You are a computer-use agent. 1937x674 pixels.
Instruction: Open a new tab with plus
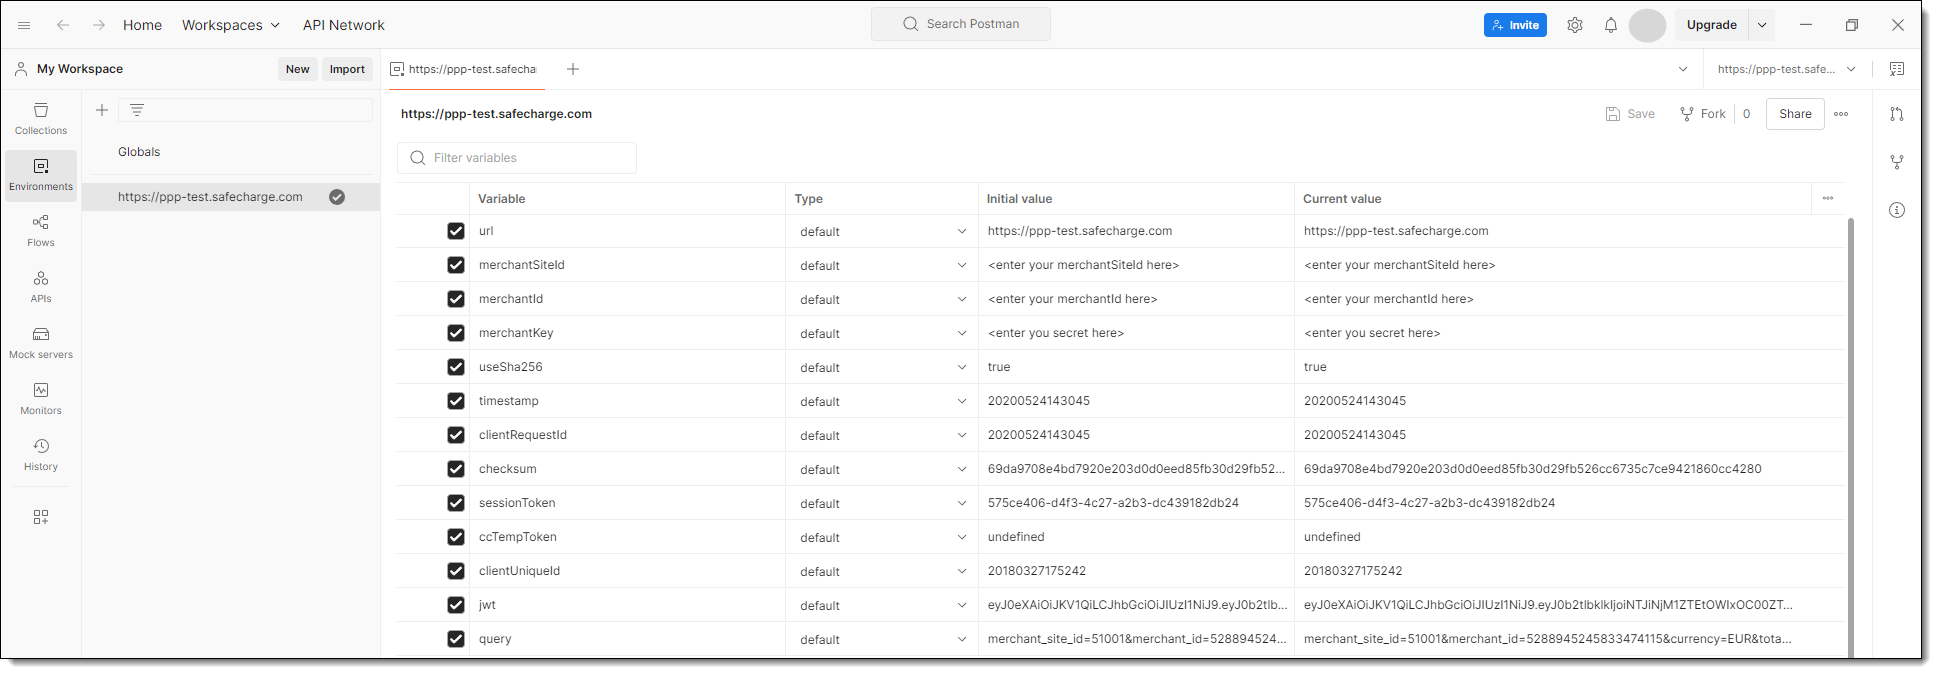click(x=573, y=69)
